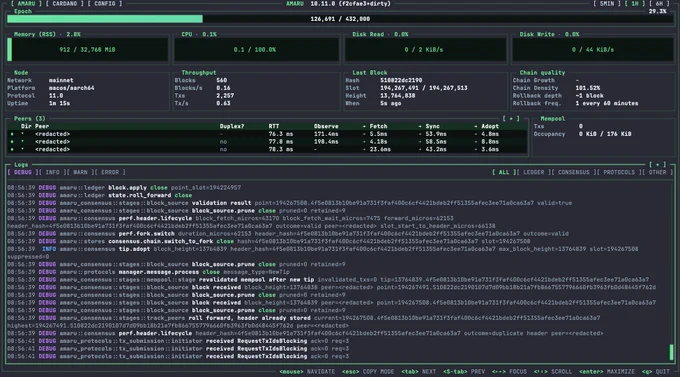Click the CPU usage gauge
This screenshot has height=377, width=680.
256,49
